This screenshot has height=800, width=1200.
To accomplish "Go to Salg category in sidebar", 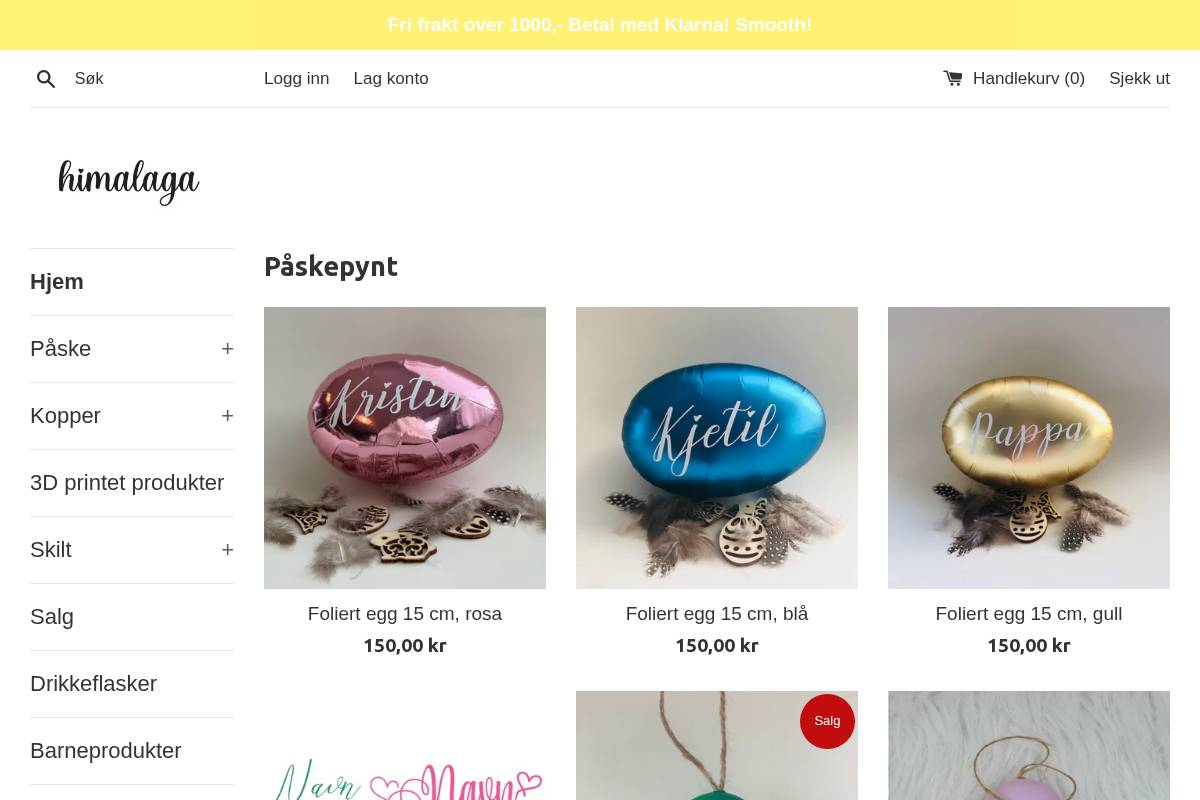I will point(52,617).
